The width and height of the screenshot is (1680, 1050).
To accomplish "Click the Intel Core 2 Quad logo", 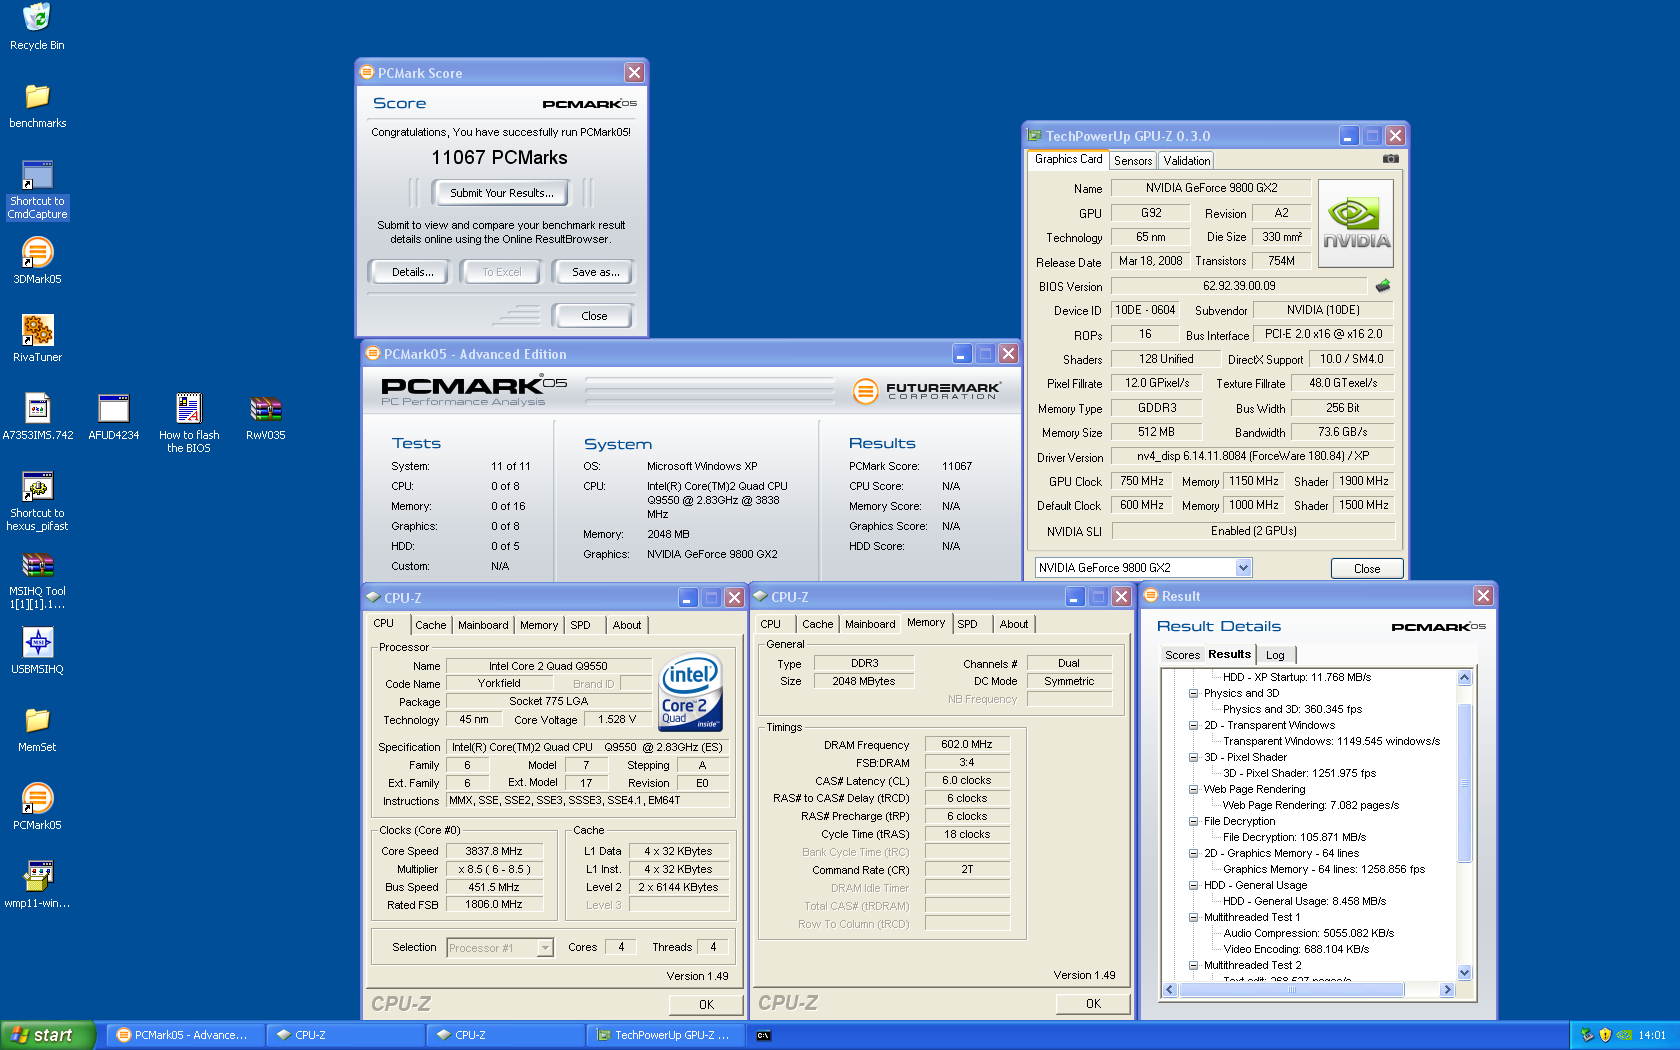I will click(690, 692).
